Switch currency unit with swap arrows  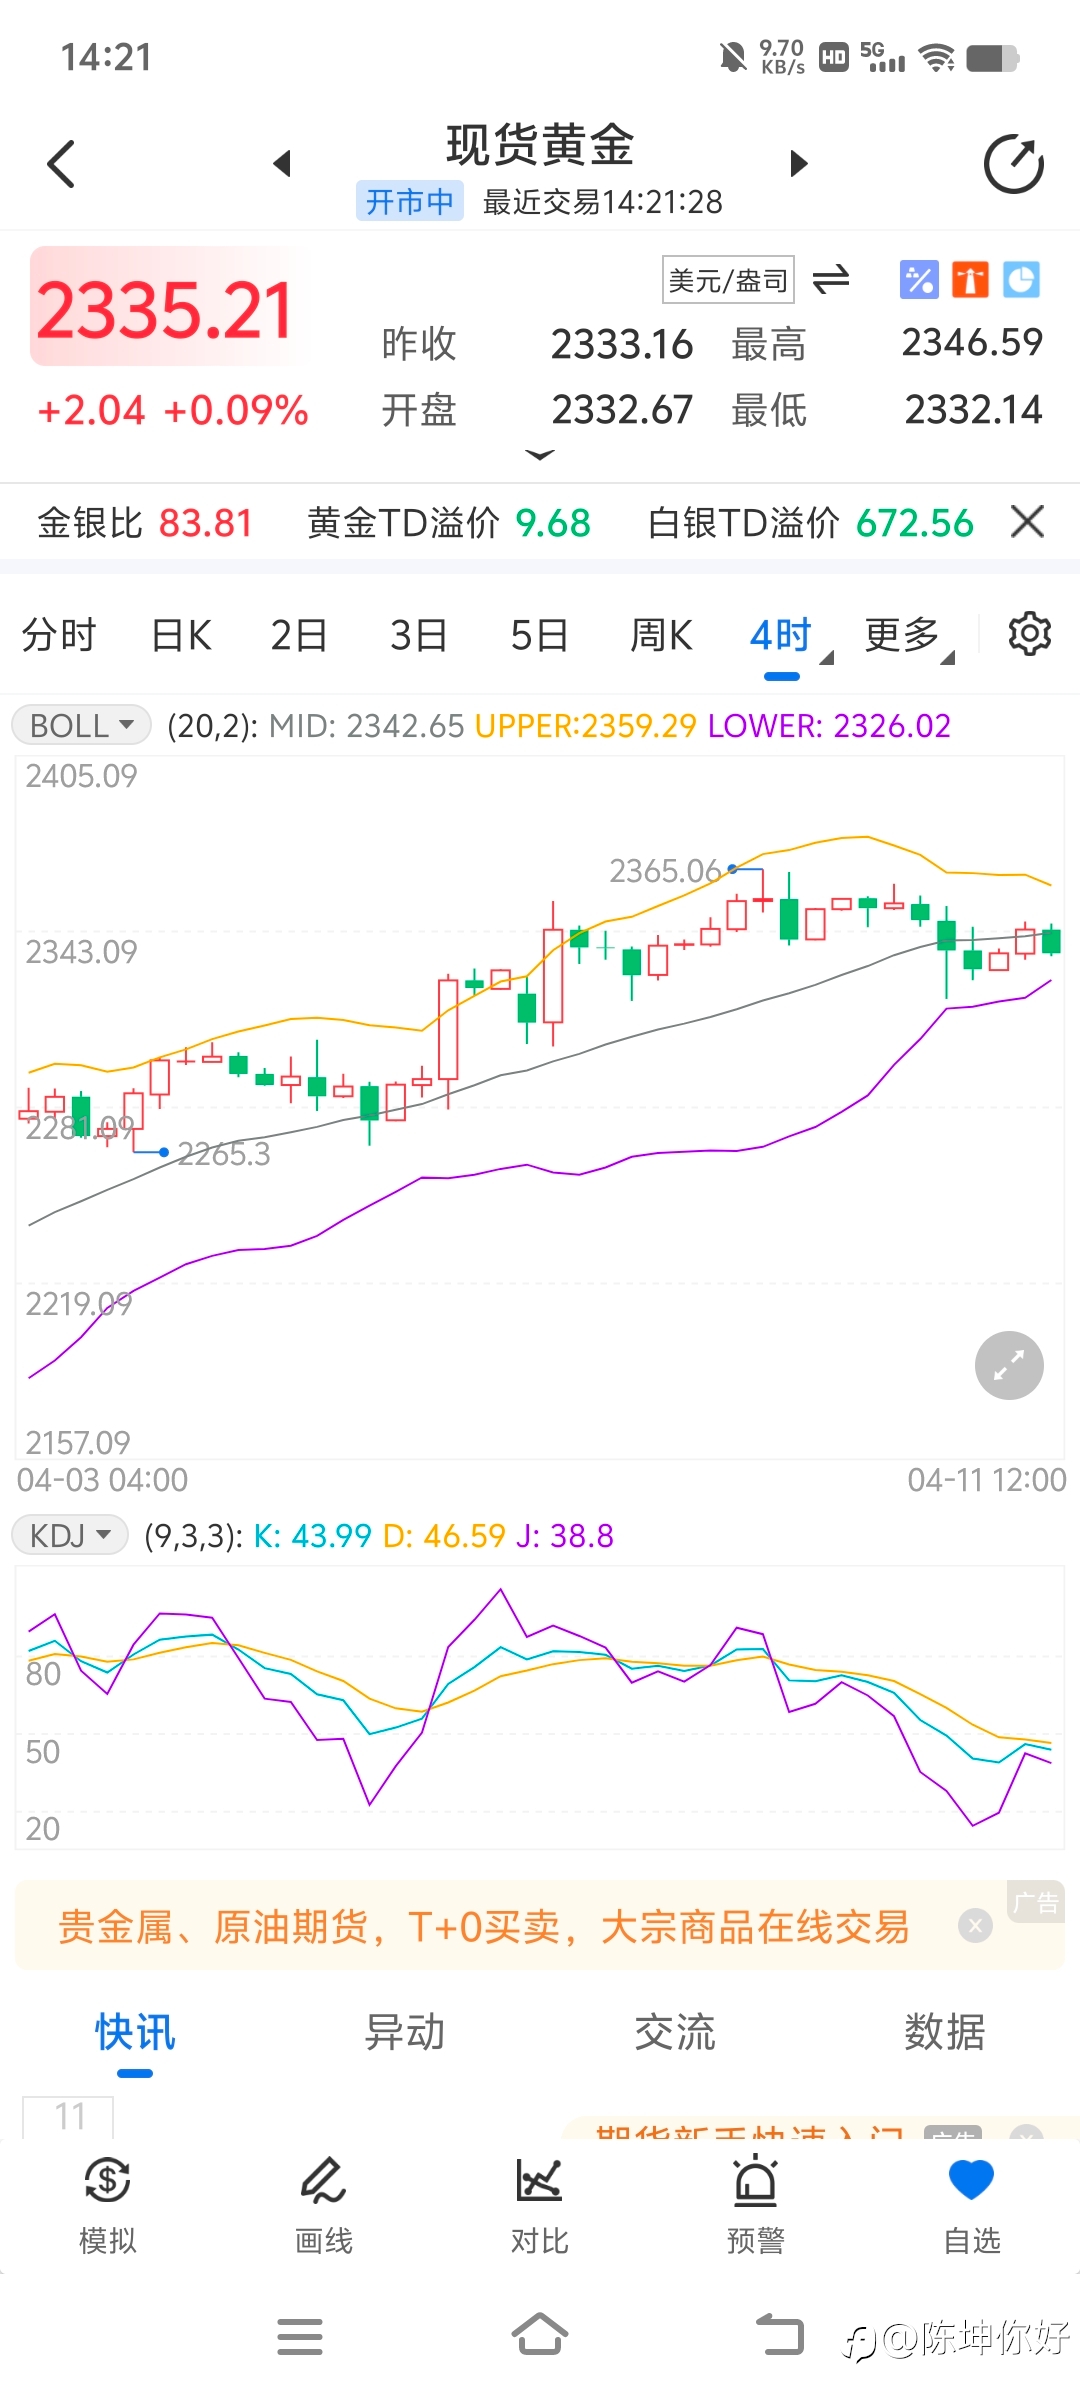[831, 279]
